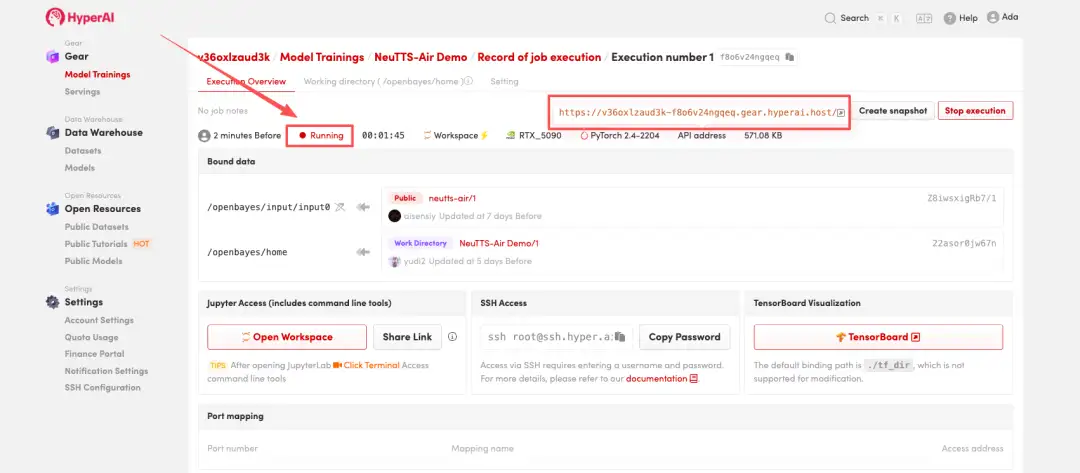
Task: Click the Workspace mode icon in status row
Action: [x=427, y=136]
